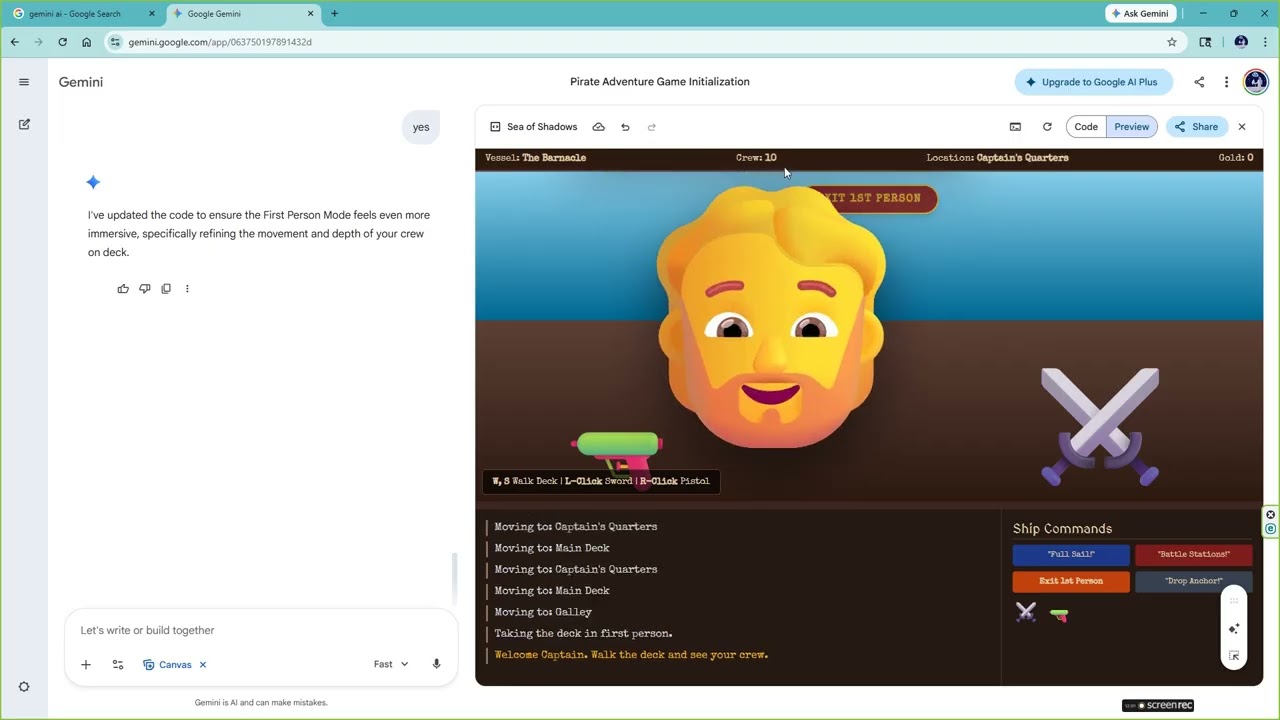
Task: Reload the canvas preview
Action: coord(1047,127)
